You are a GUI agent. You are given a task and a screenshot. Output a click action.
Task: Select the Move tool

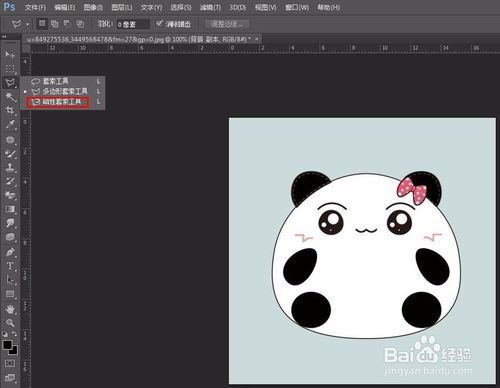10,54
